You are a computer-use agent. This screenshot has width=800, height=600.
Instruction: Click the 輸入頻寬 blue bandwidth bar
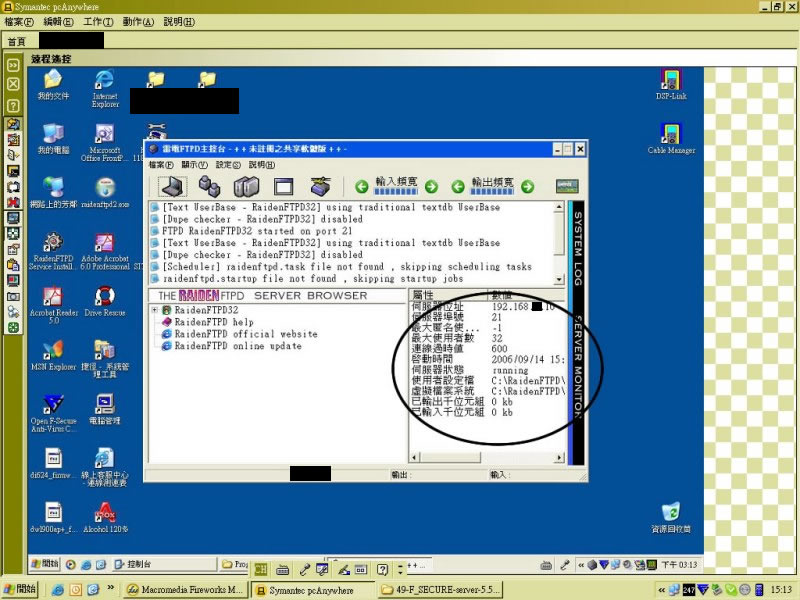[396, 191]
